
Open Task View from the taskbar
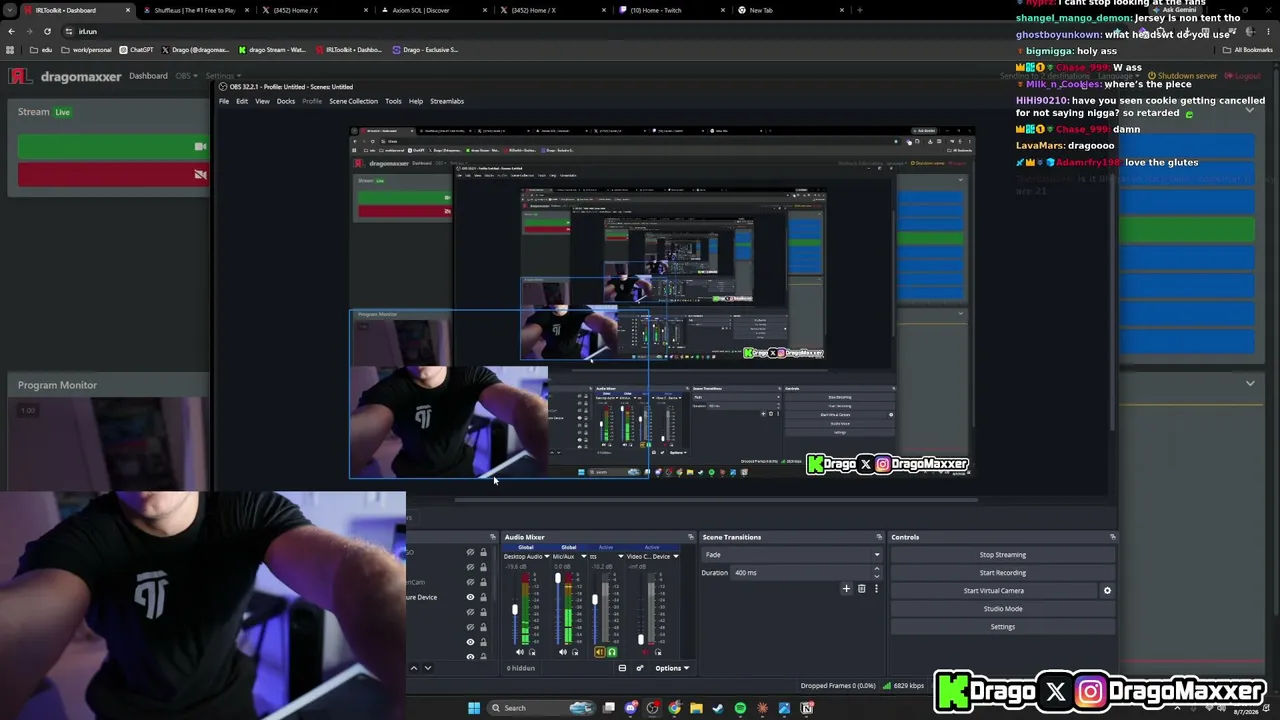coord(608,708)
